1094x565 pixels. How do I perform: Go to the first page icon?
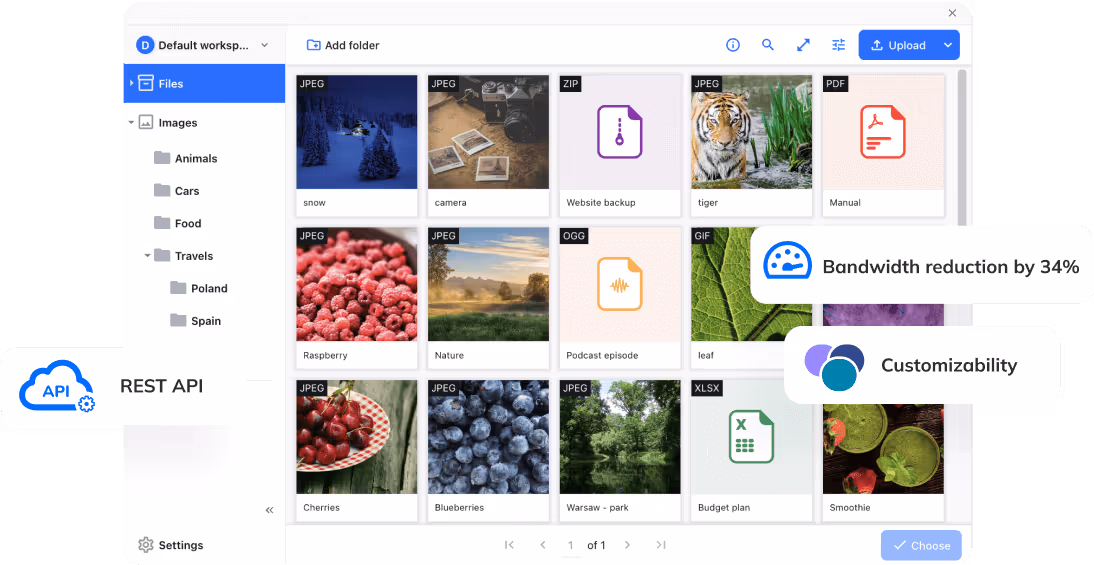coord(509,545)
